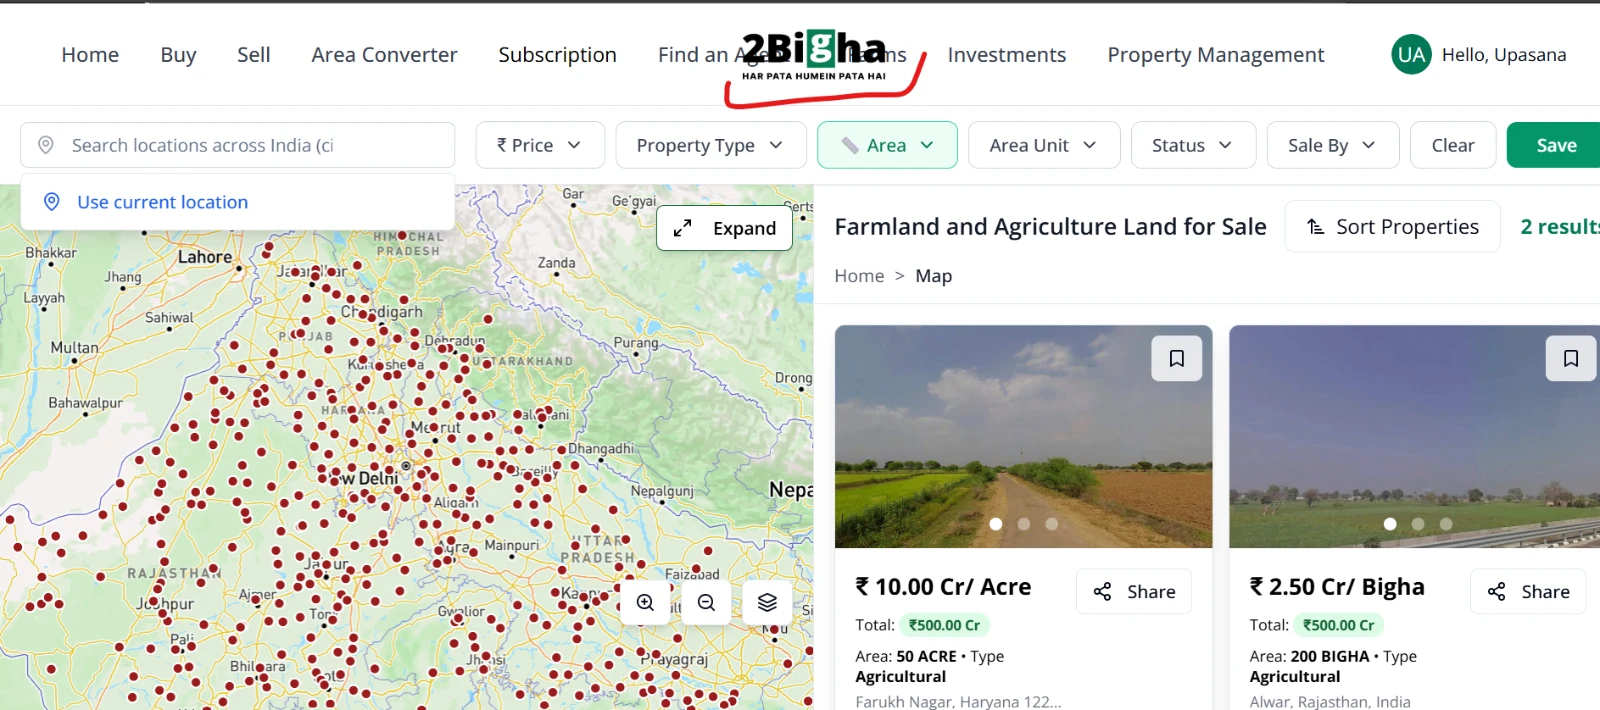Viewport: 1600px width, 710px height.
Task: Click the UA profile avatar
Action: click(x=1411, y=54)
